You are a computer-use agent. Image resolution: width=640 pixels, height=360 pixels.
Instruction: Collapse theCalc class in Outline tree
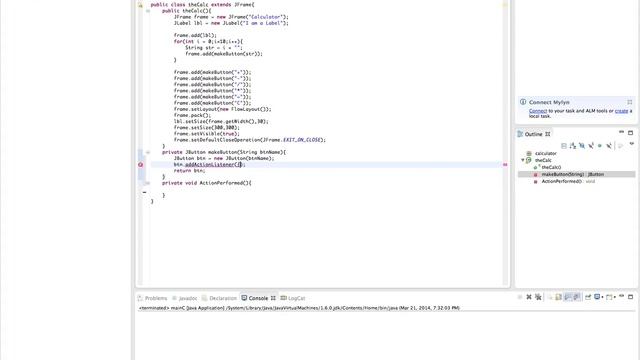tap(522, 160)
